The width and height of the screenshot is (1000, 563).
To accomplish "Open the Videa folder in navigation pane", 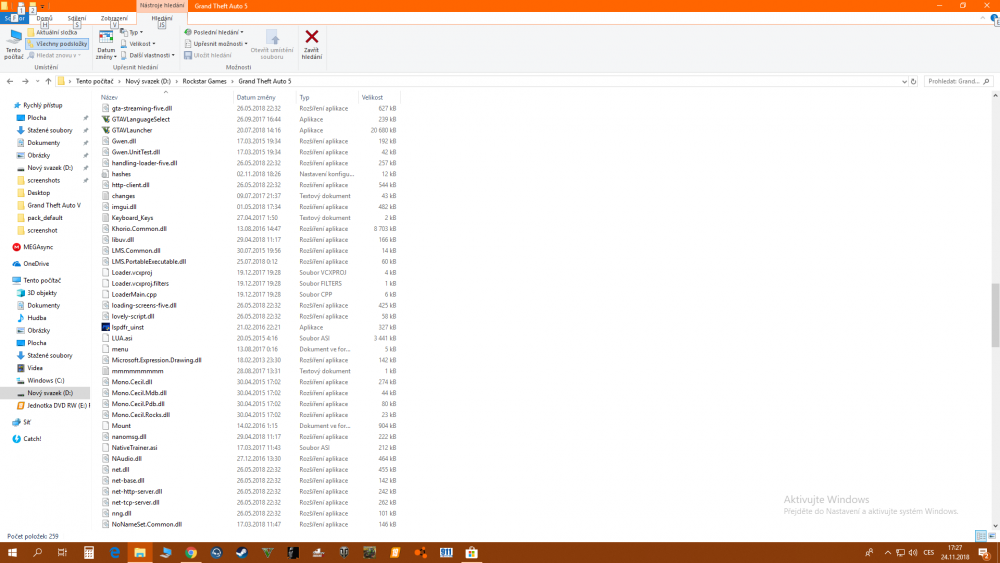I will point(34,368).
